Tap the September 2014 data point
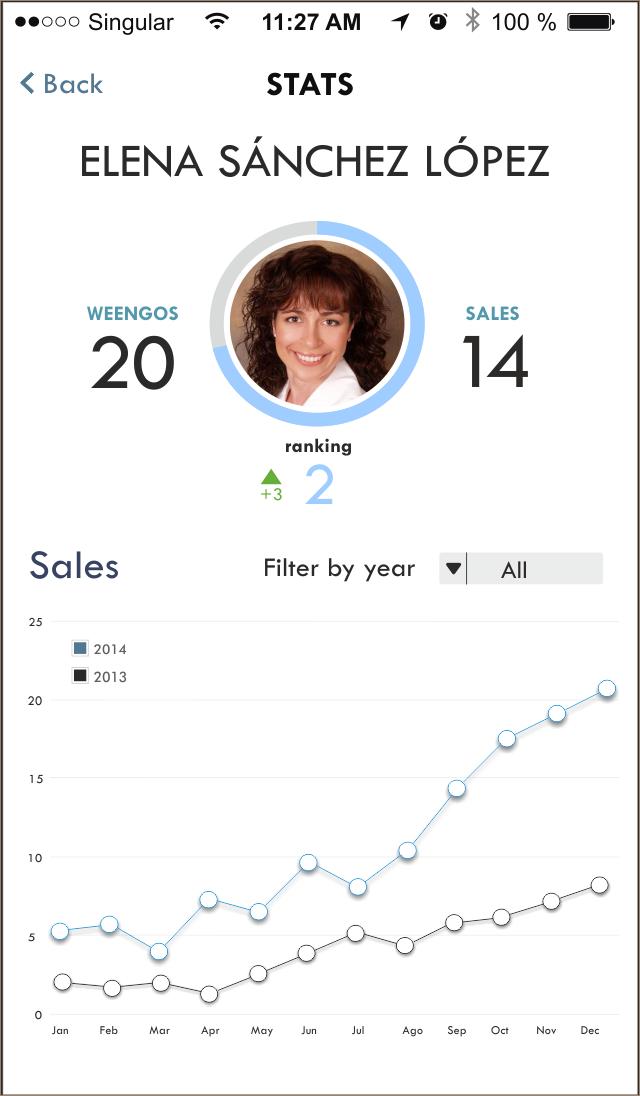The height and width of the screenshot is (1096, 640). (x=456, y=788)
